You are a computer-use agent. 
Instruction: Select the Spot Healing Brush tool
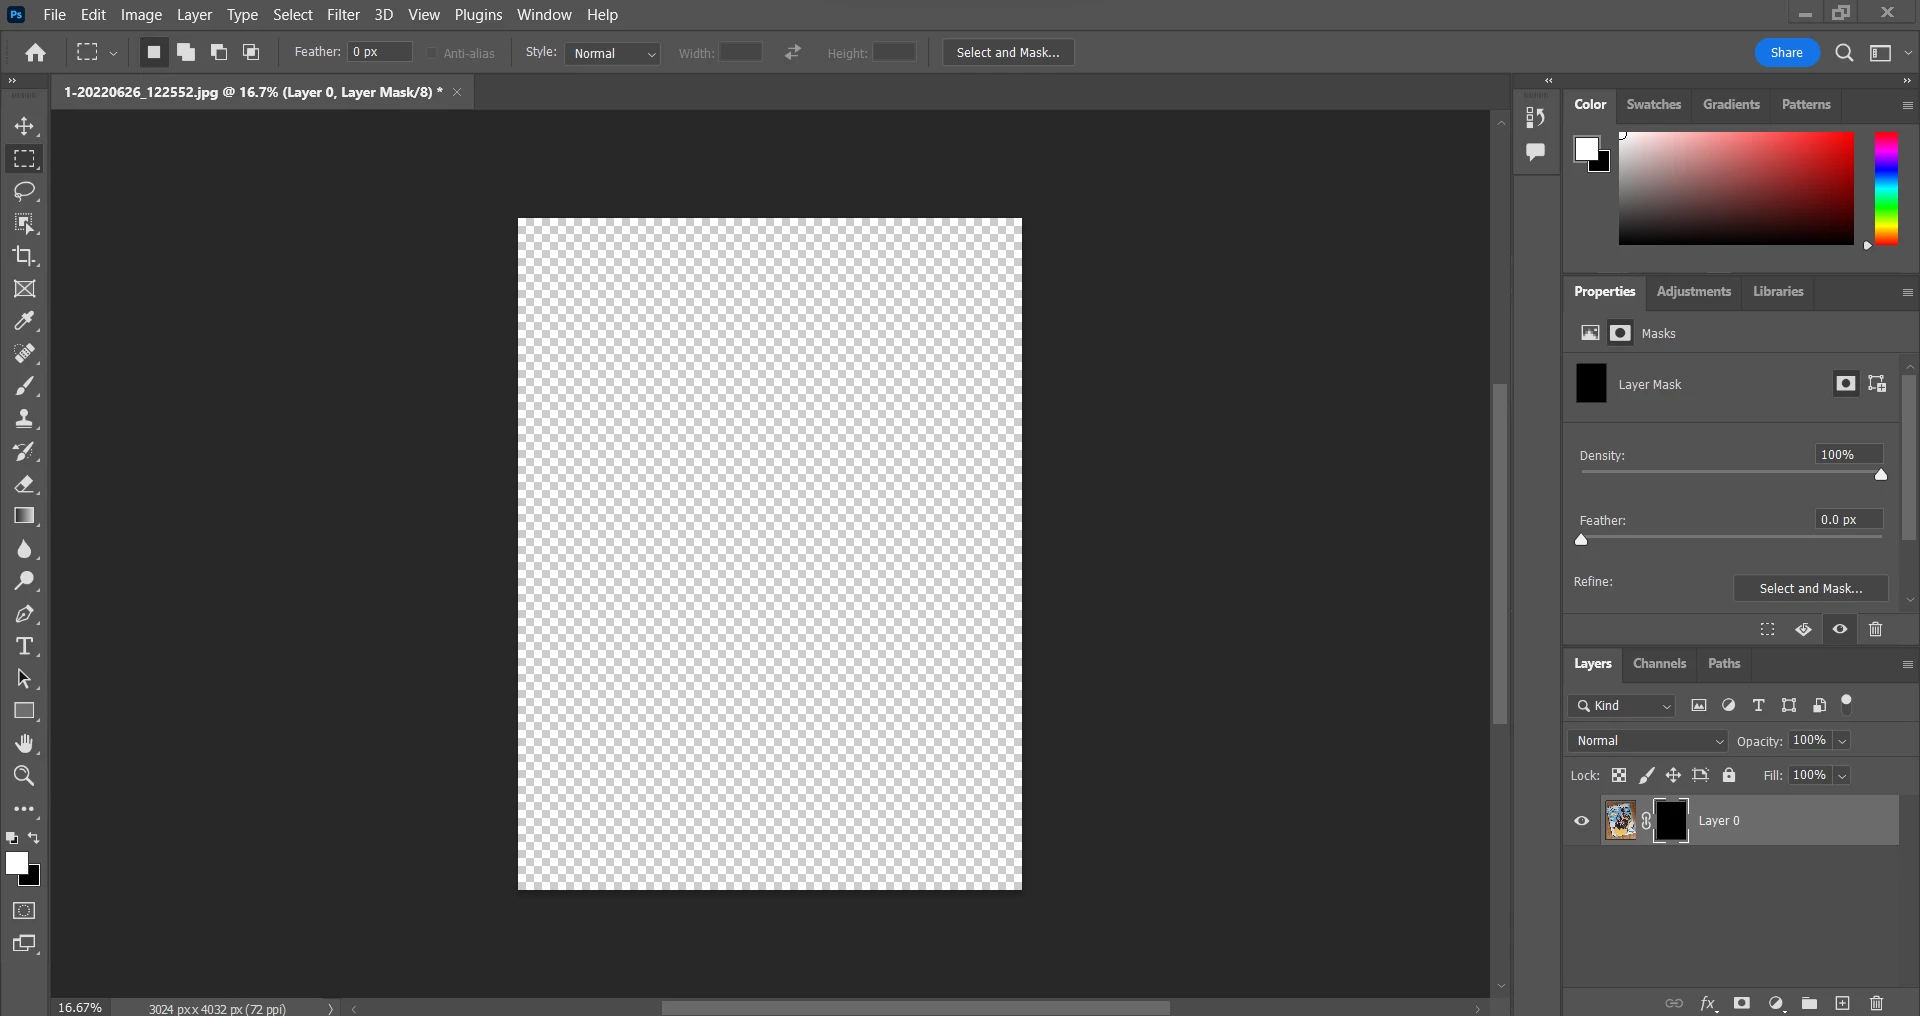point(25,354)
